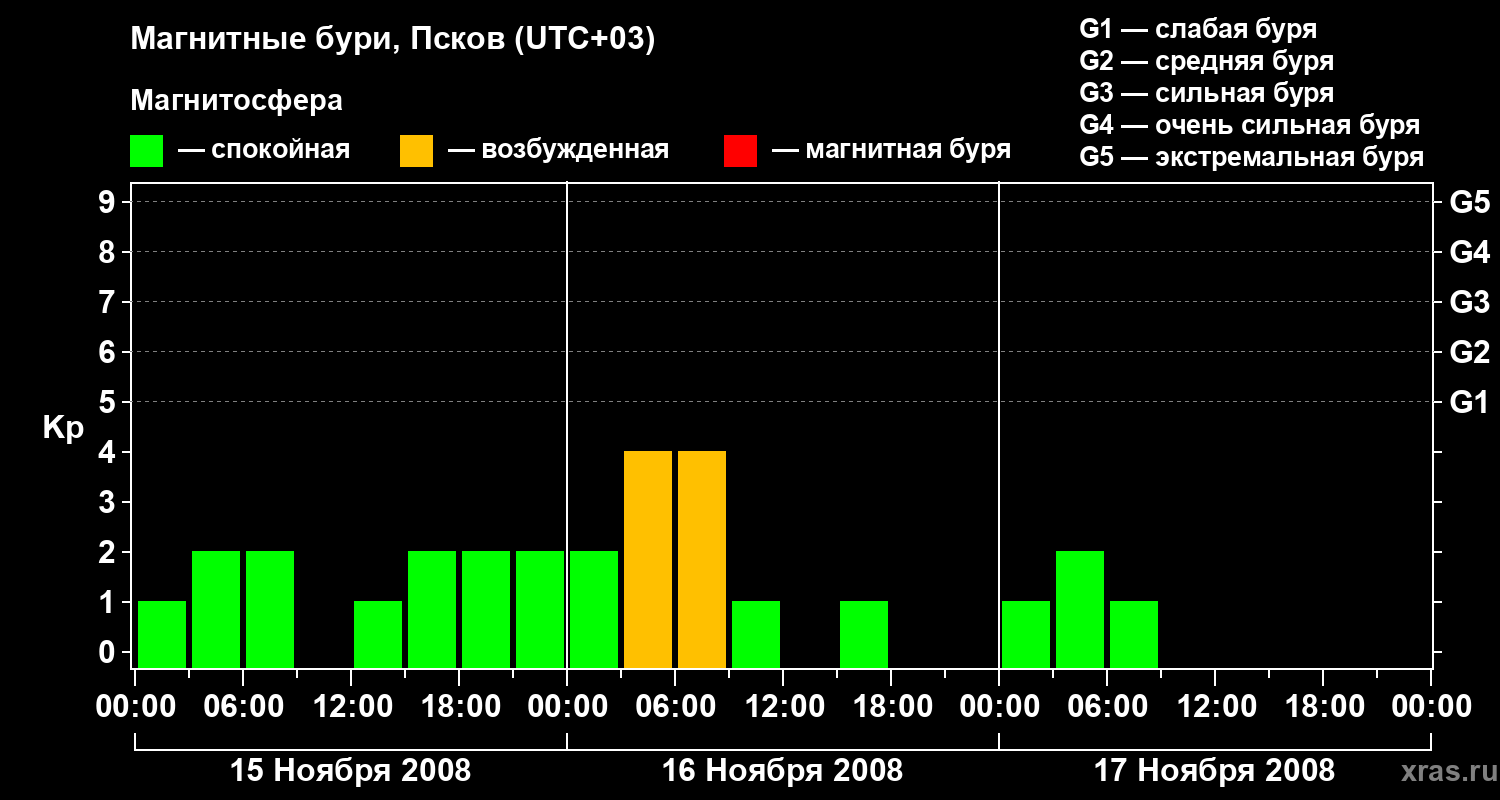
Task: Select the chart title 'Магнитные бури, Псков (UTC+03)'
Action: point(393,40)
